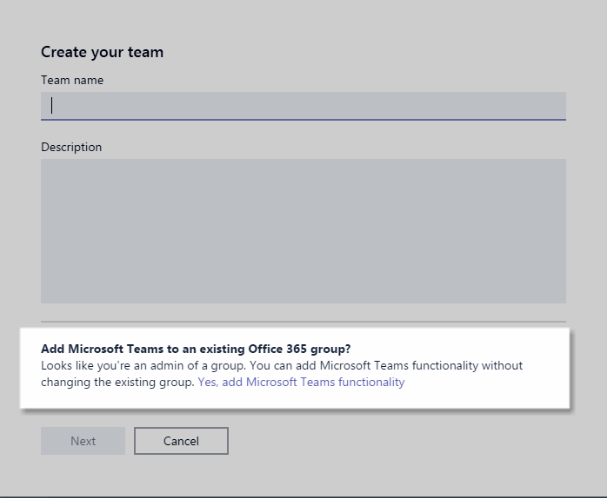The image size is (607, 498).
Task: Click the 'Add Microsoft Teams to an existing Office 365 group?' heading
Action: [195, 349]
